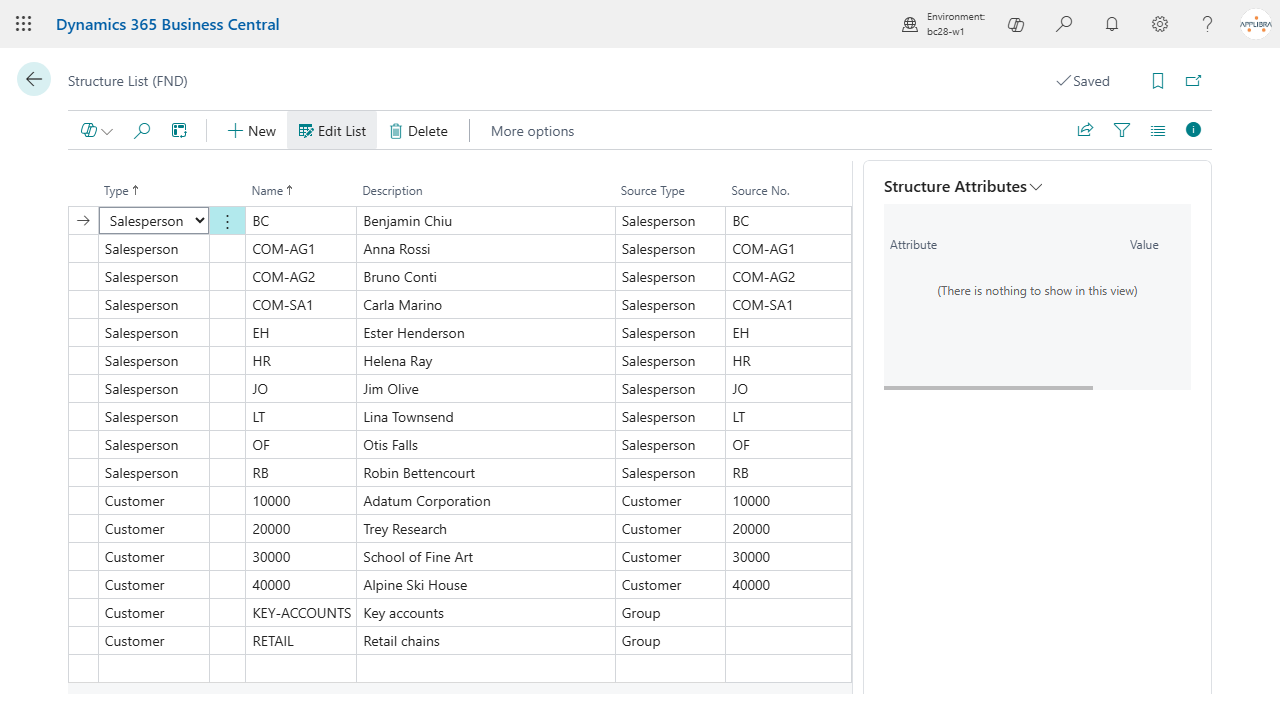The image size is (1280, 720).
Task: Select the Name cell KEY-ACCOUNTS
Action: click(x=301, y=613)
